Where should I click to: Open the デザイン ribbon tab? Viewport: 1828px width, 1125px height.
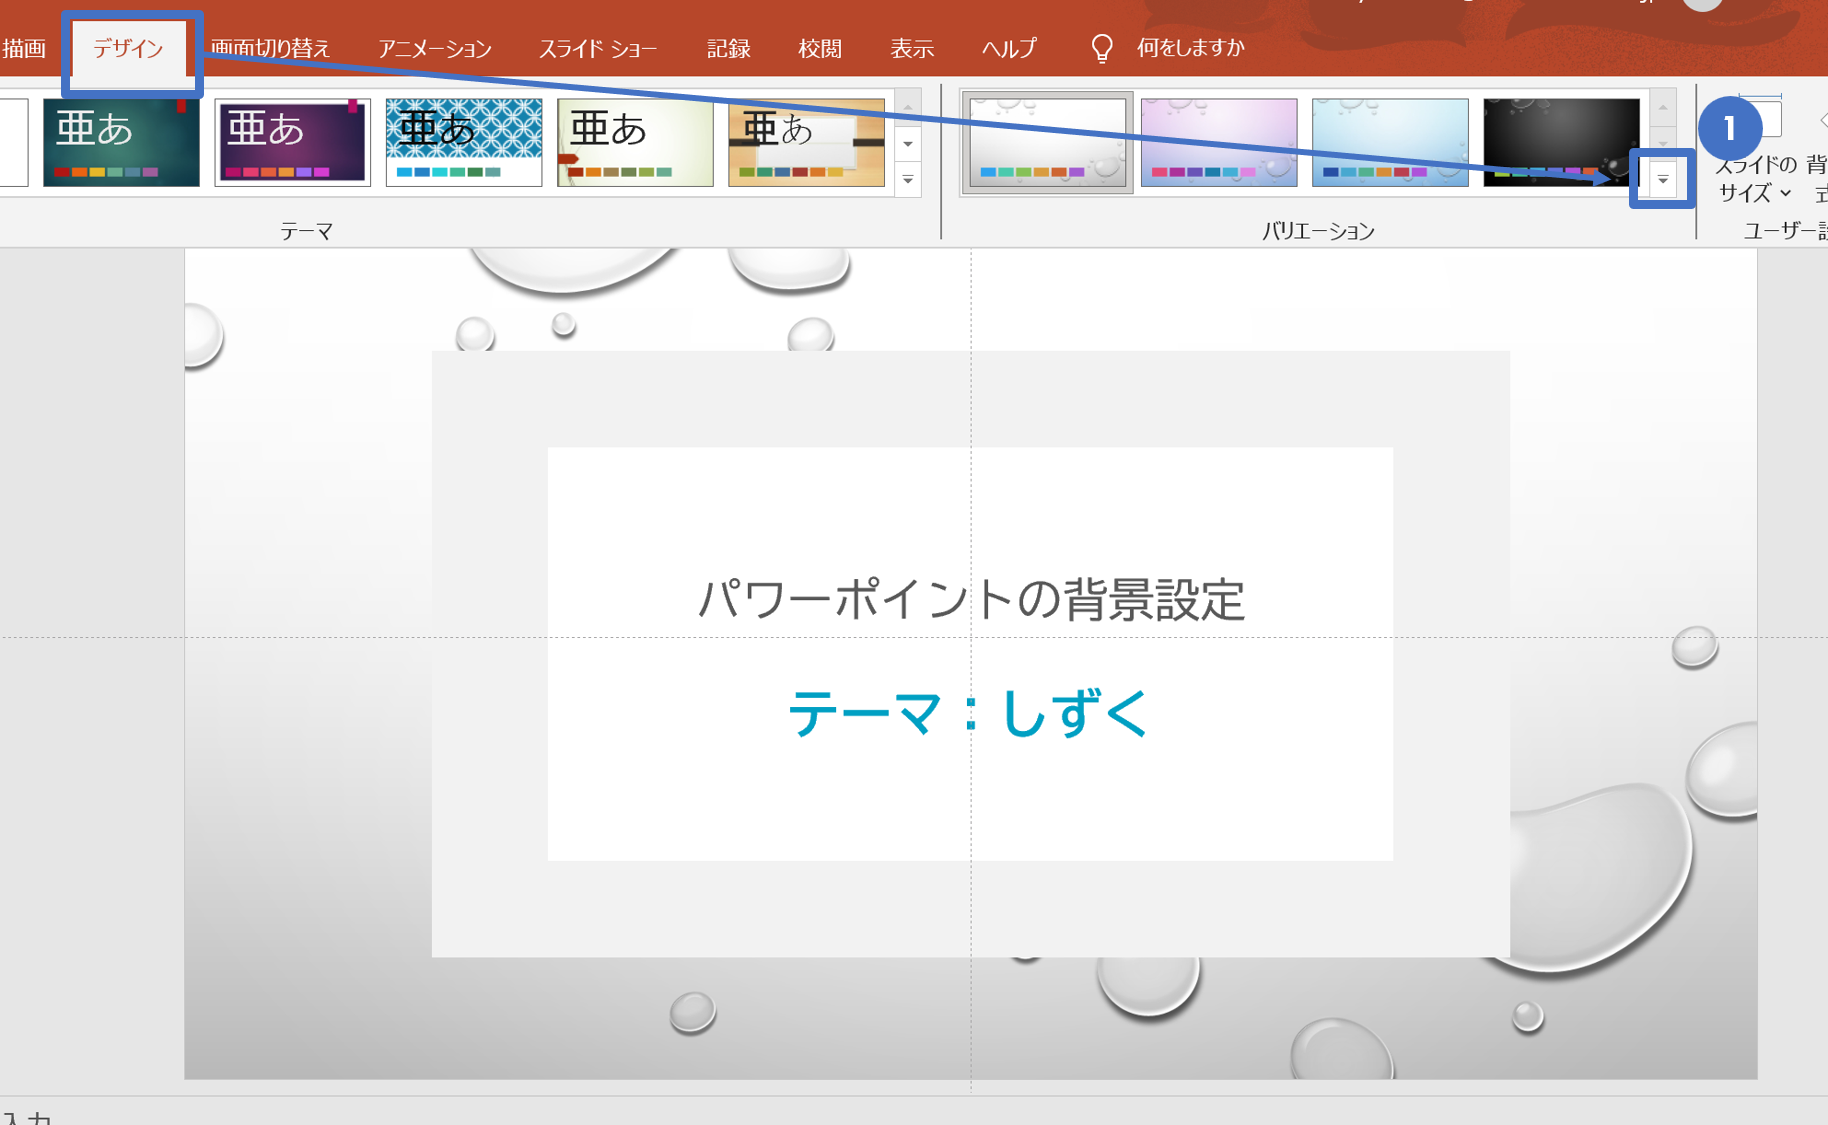pyautogui.click(x=129, y=49)
